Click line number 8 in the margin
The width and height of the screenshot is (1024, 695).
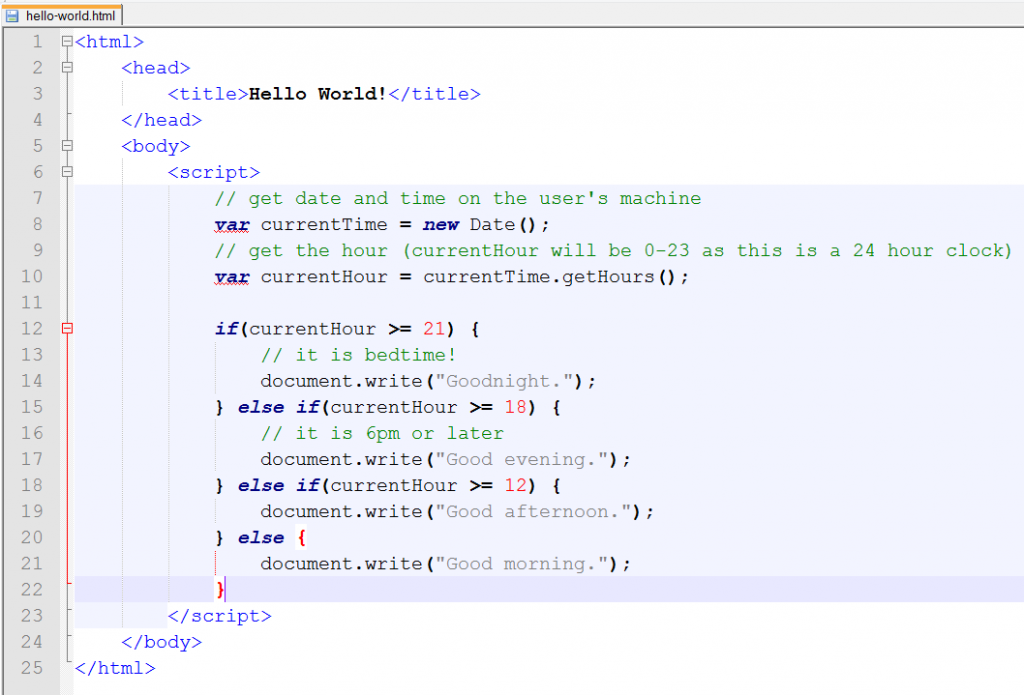[x=37, y=224]
